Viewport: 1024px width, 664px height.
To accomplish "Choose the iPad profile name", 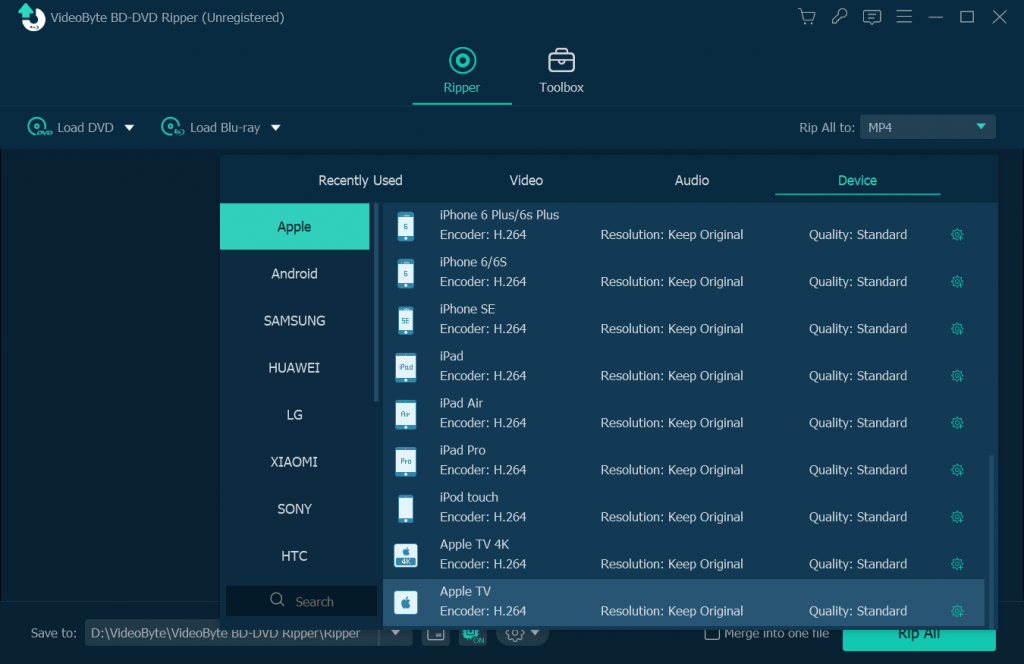I will (452, 356).
